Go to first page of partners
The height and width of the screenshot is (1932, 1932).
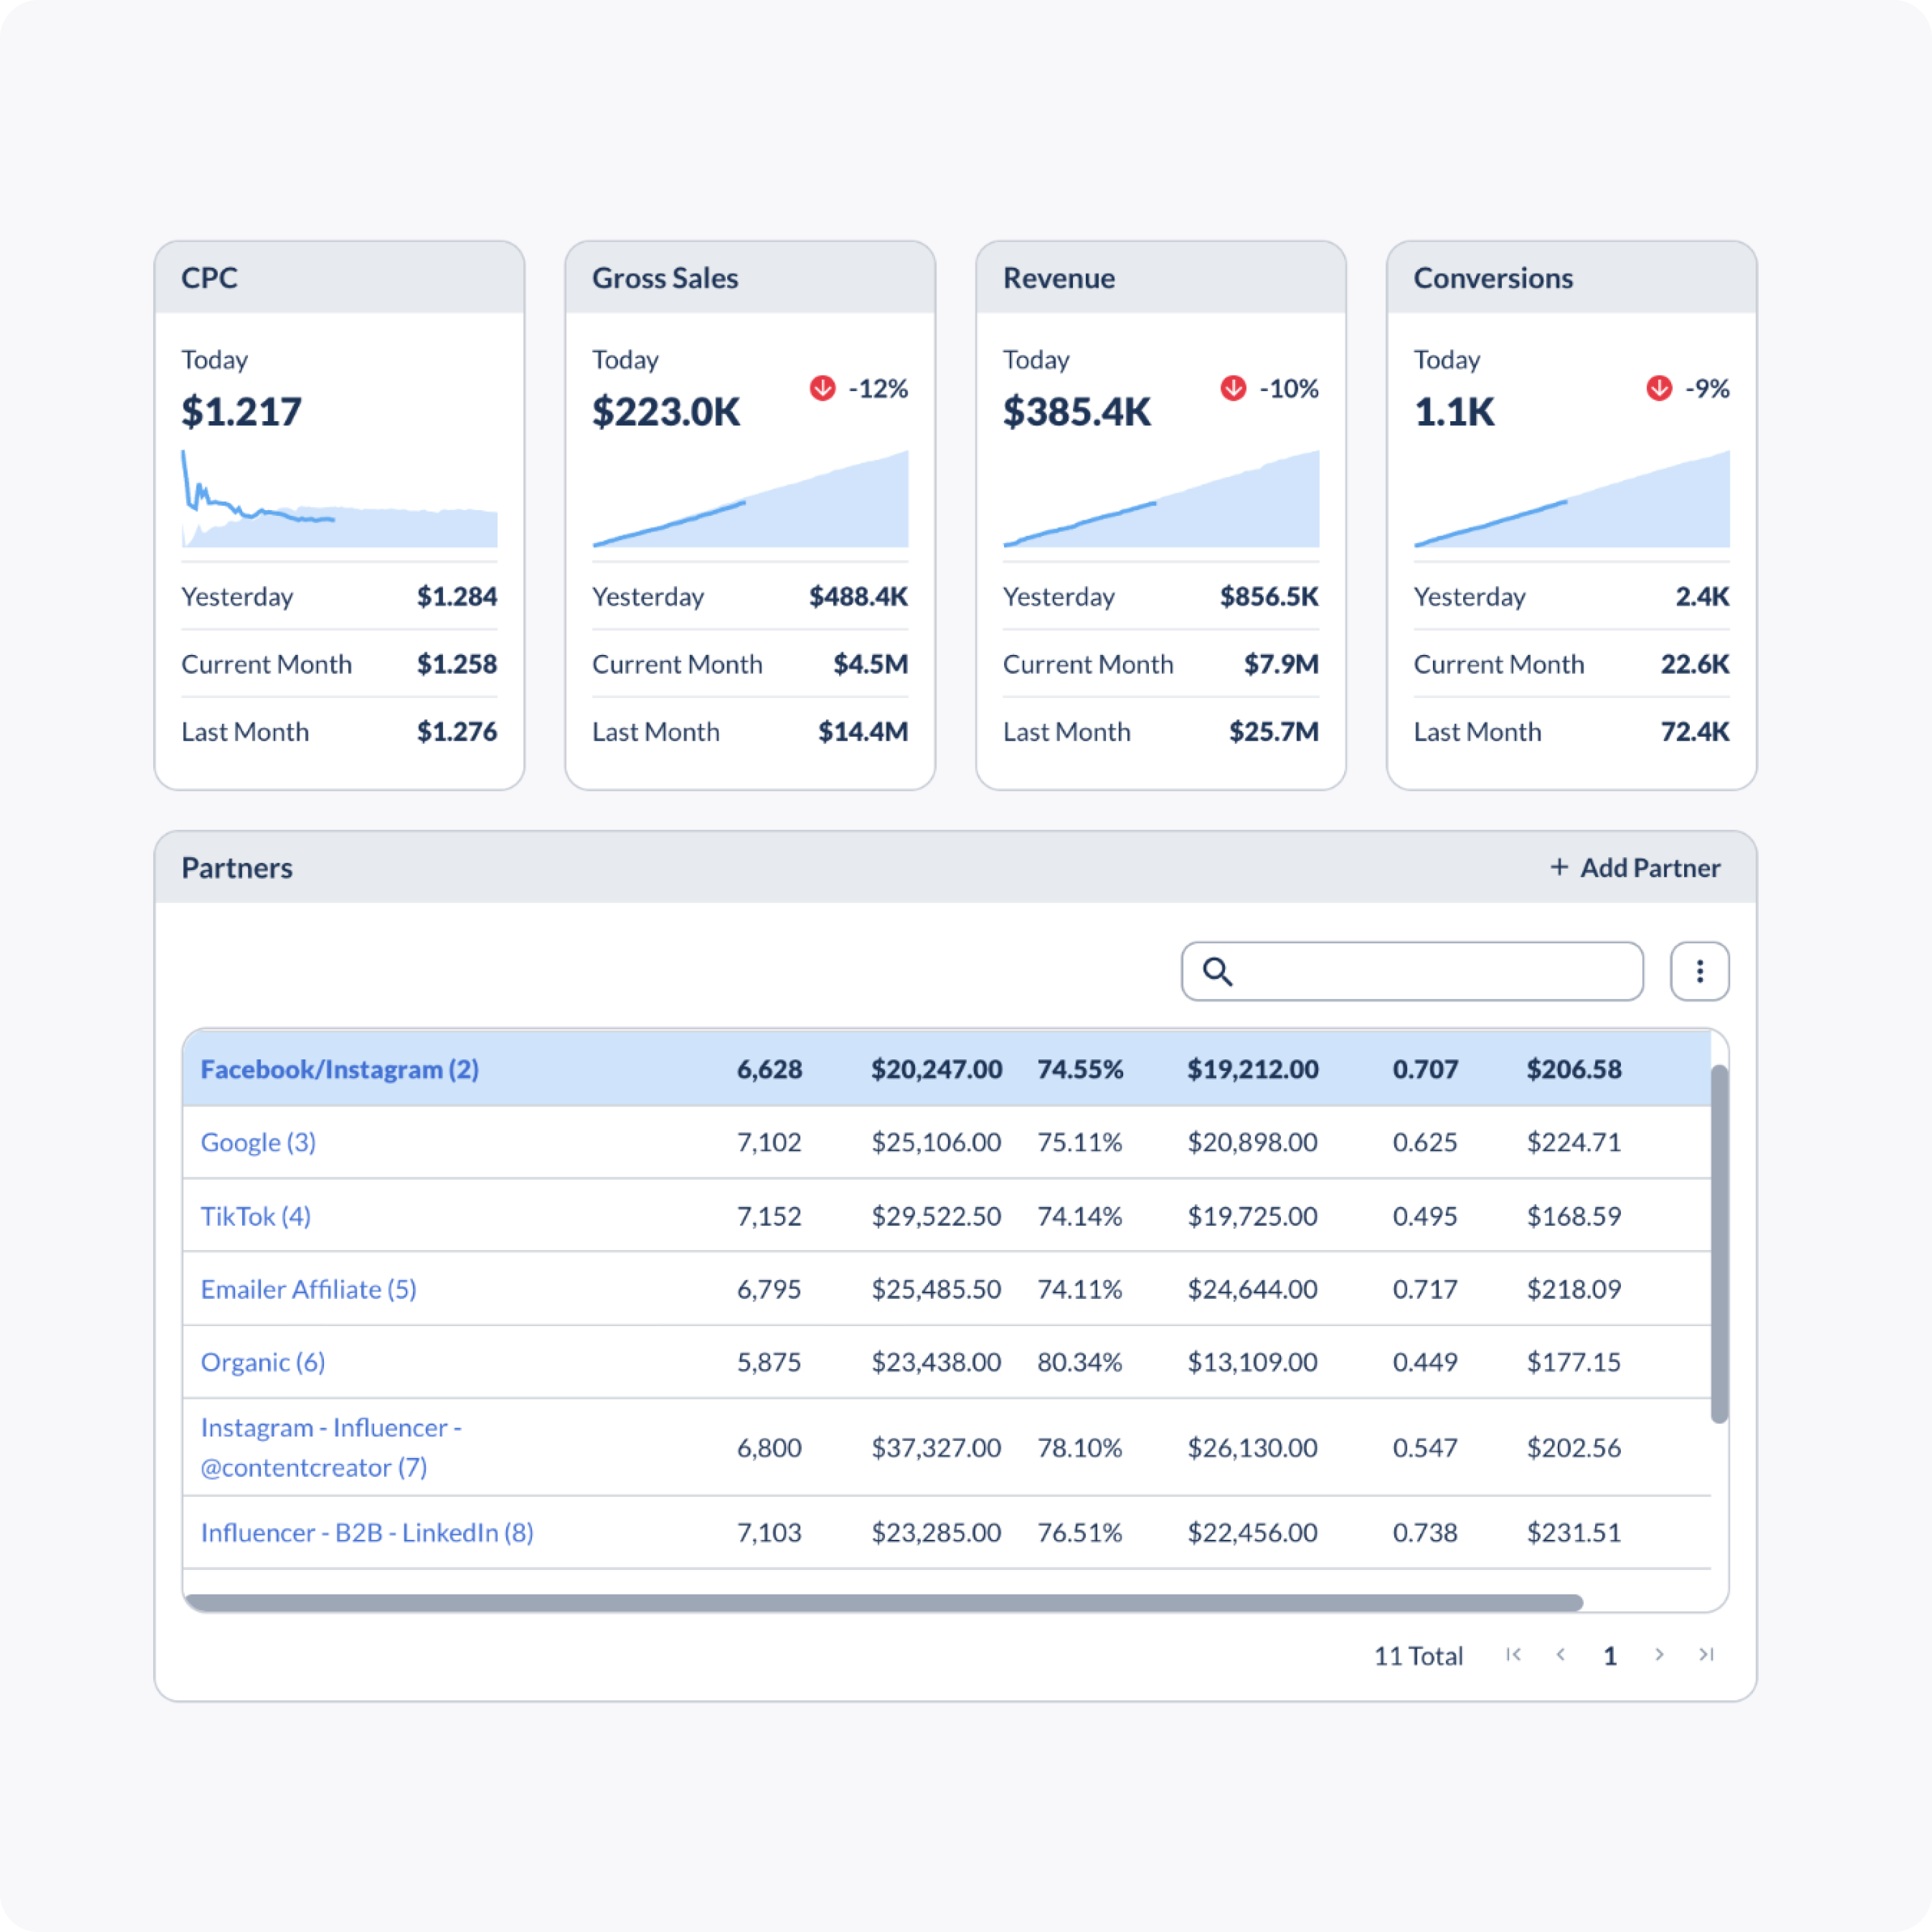click(1513, 1655)
